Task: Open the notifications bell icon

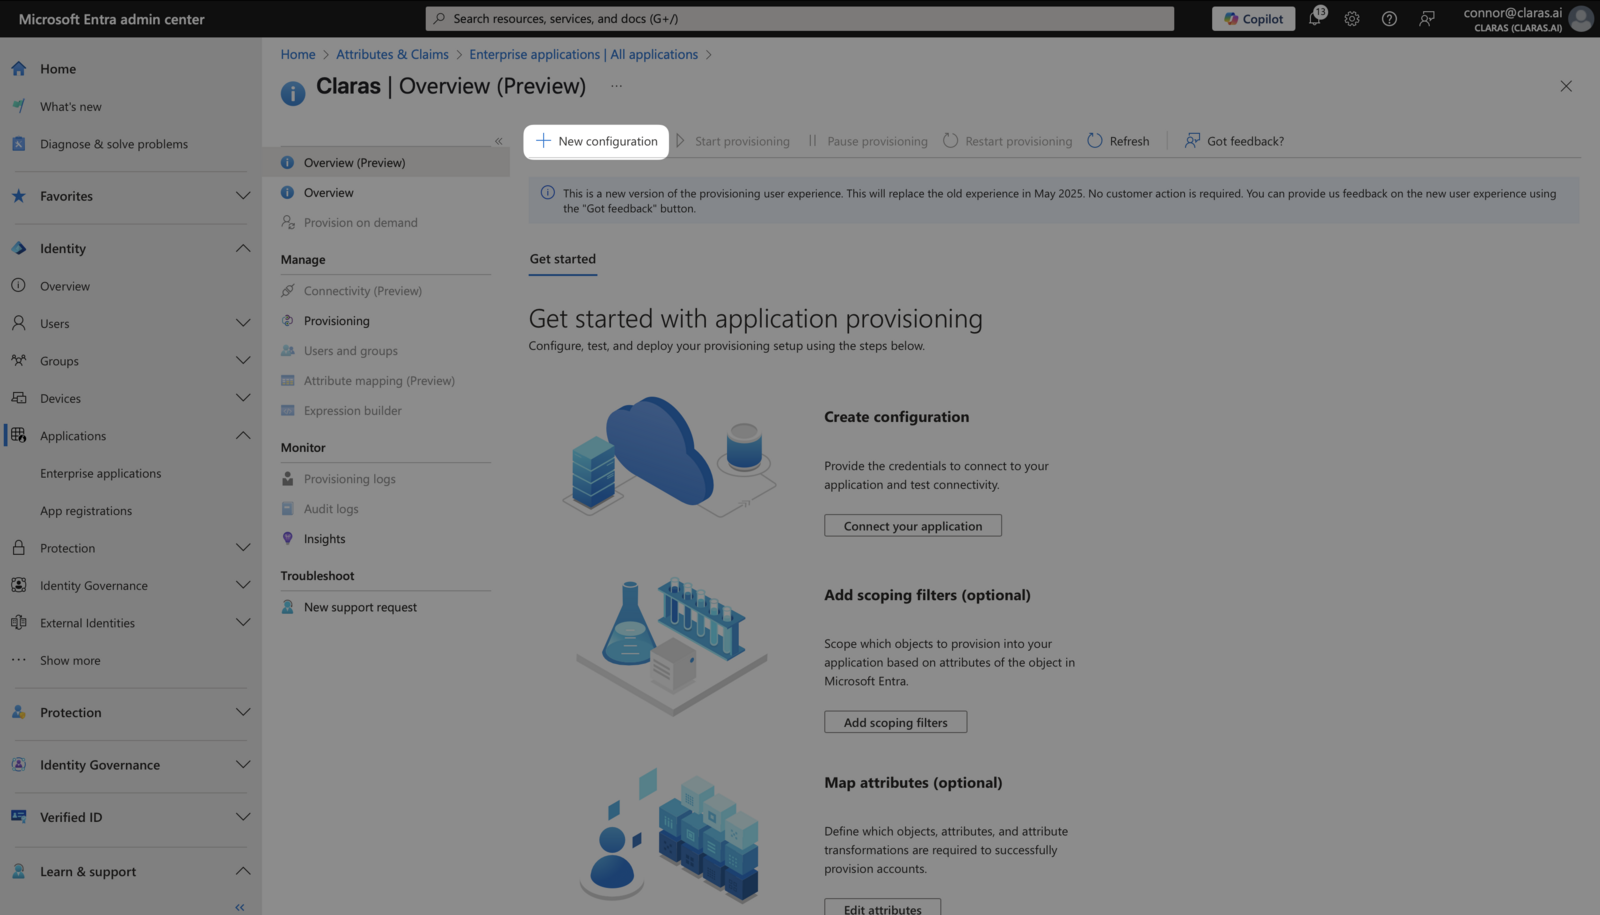Action: 1315,18
